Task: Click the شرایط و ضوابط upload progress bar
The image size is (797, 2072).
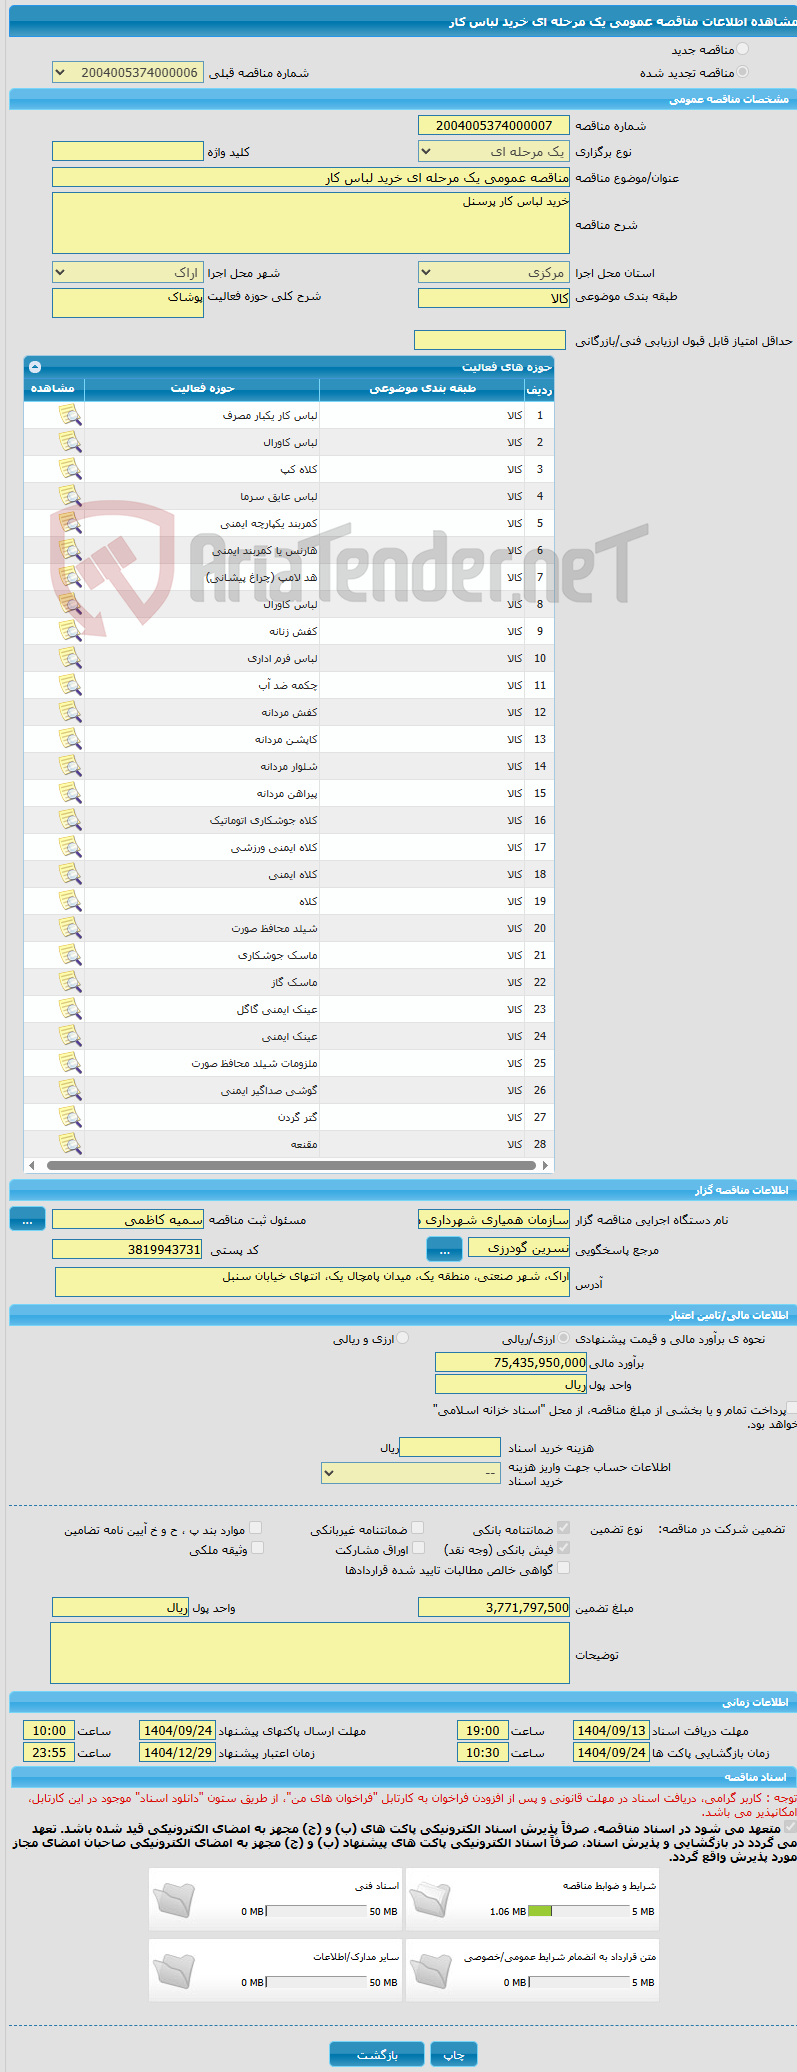Action: click(x=578, y=1911)
